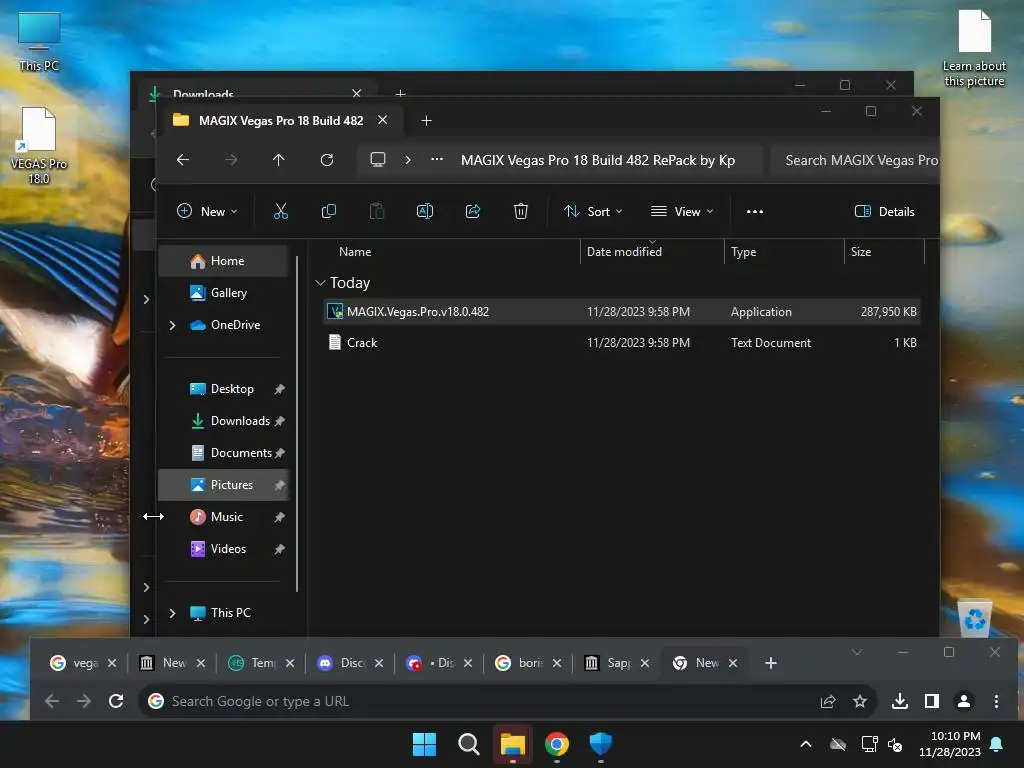Sort by the Type column header
Screen dimensions: 1024x768
click(744, 252)
